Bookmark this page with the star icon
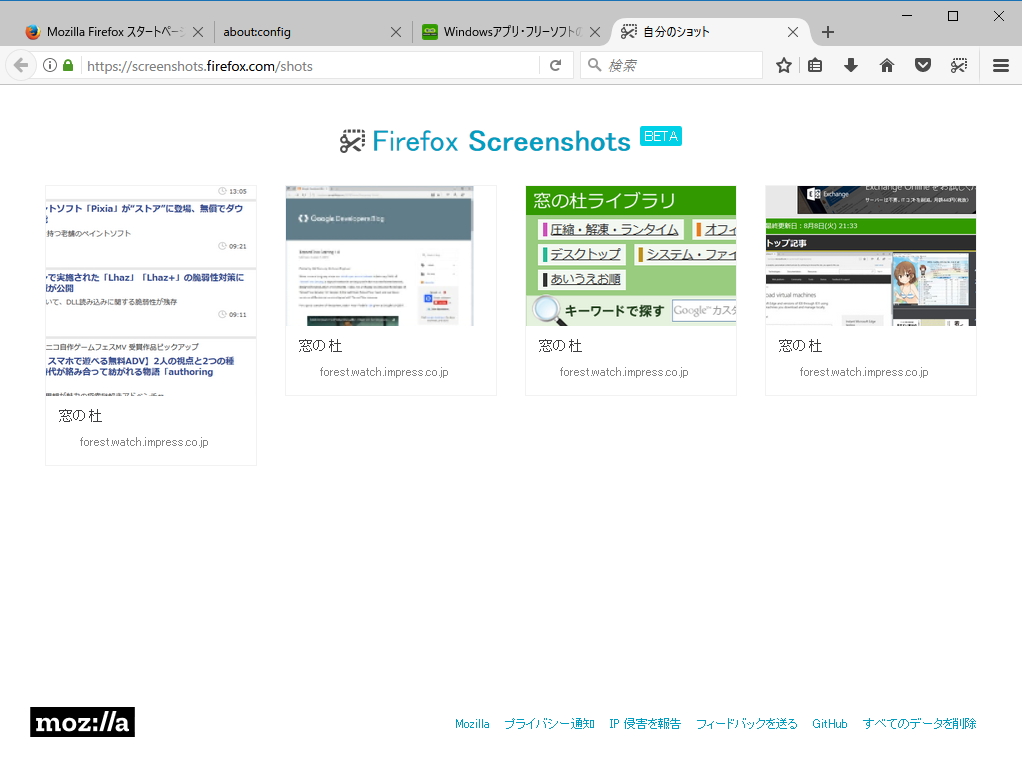1022x767 pixels. click(783, 65)
